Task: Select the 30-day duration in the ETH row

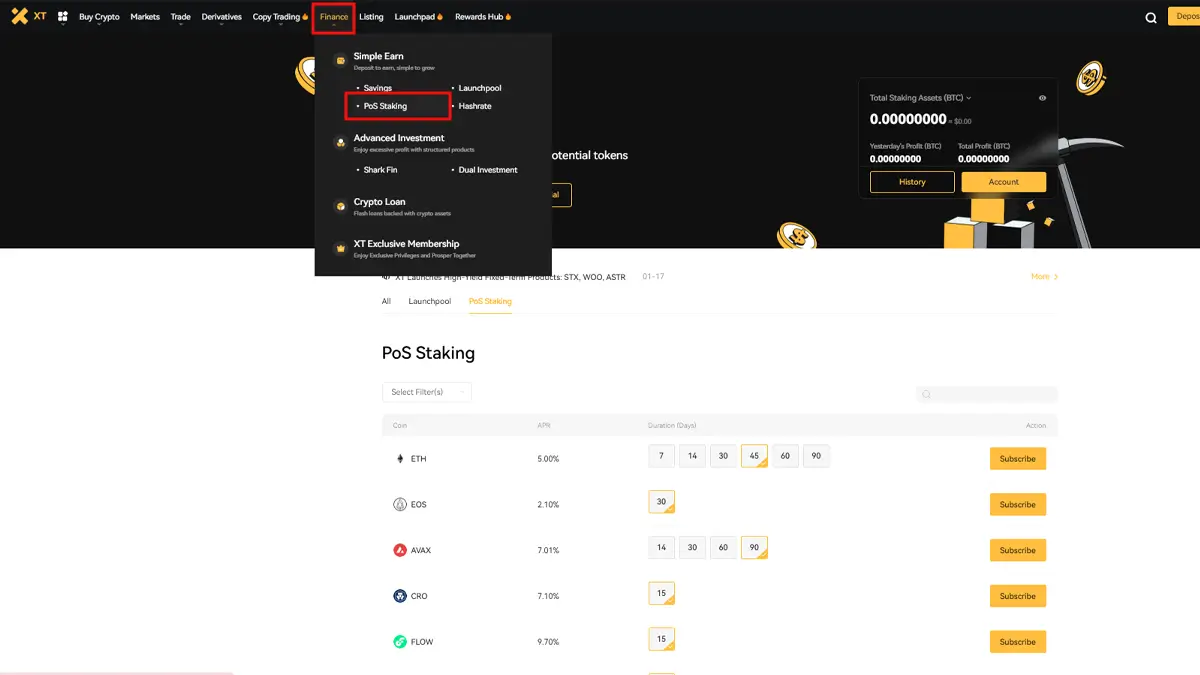Action: 723,456
